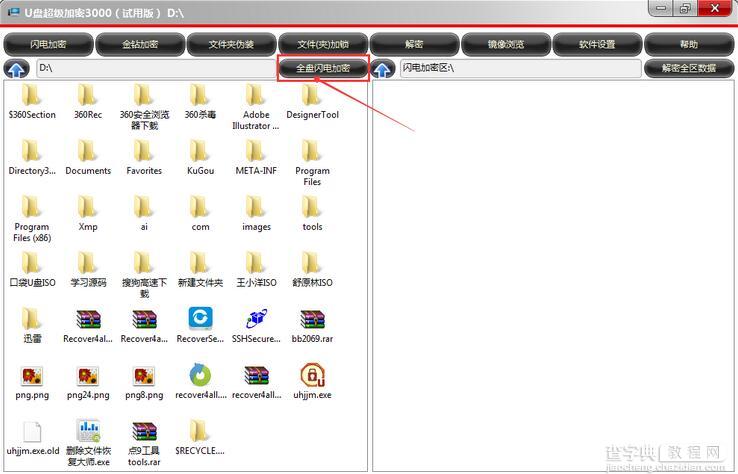The image size is (738, 474).
Task: Choose 文件(夹)加锁 option
Action: coord(323,44)
